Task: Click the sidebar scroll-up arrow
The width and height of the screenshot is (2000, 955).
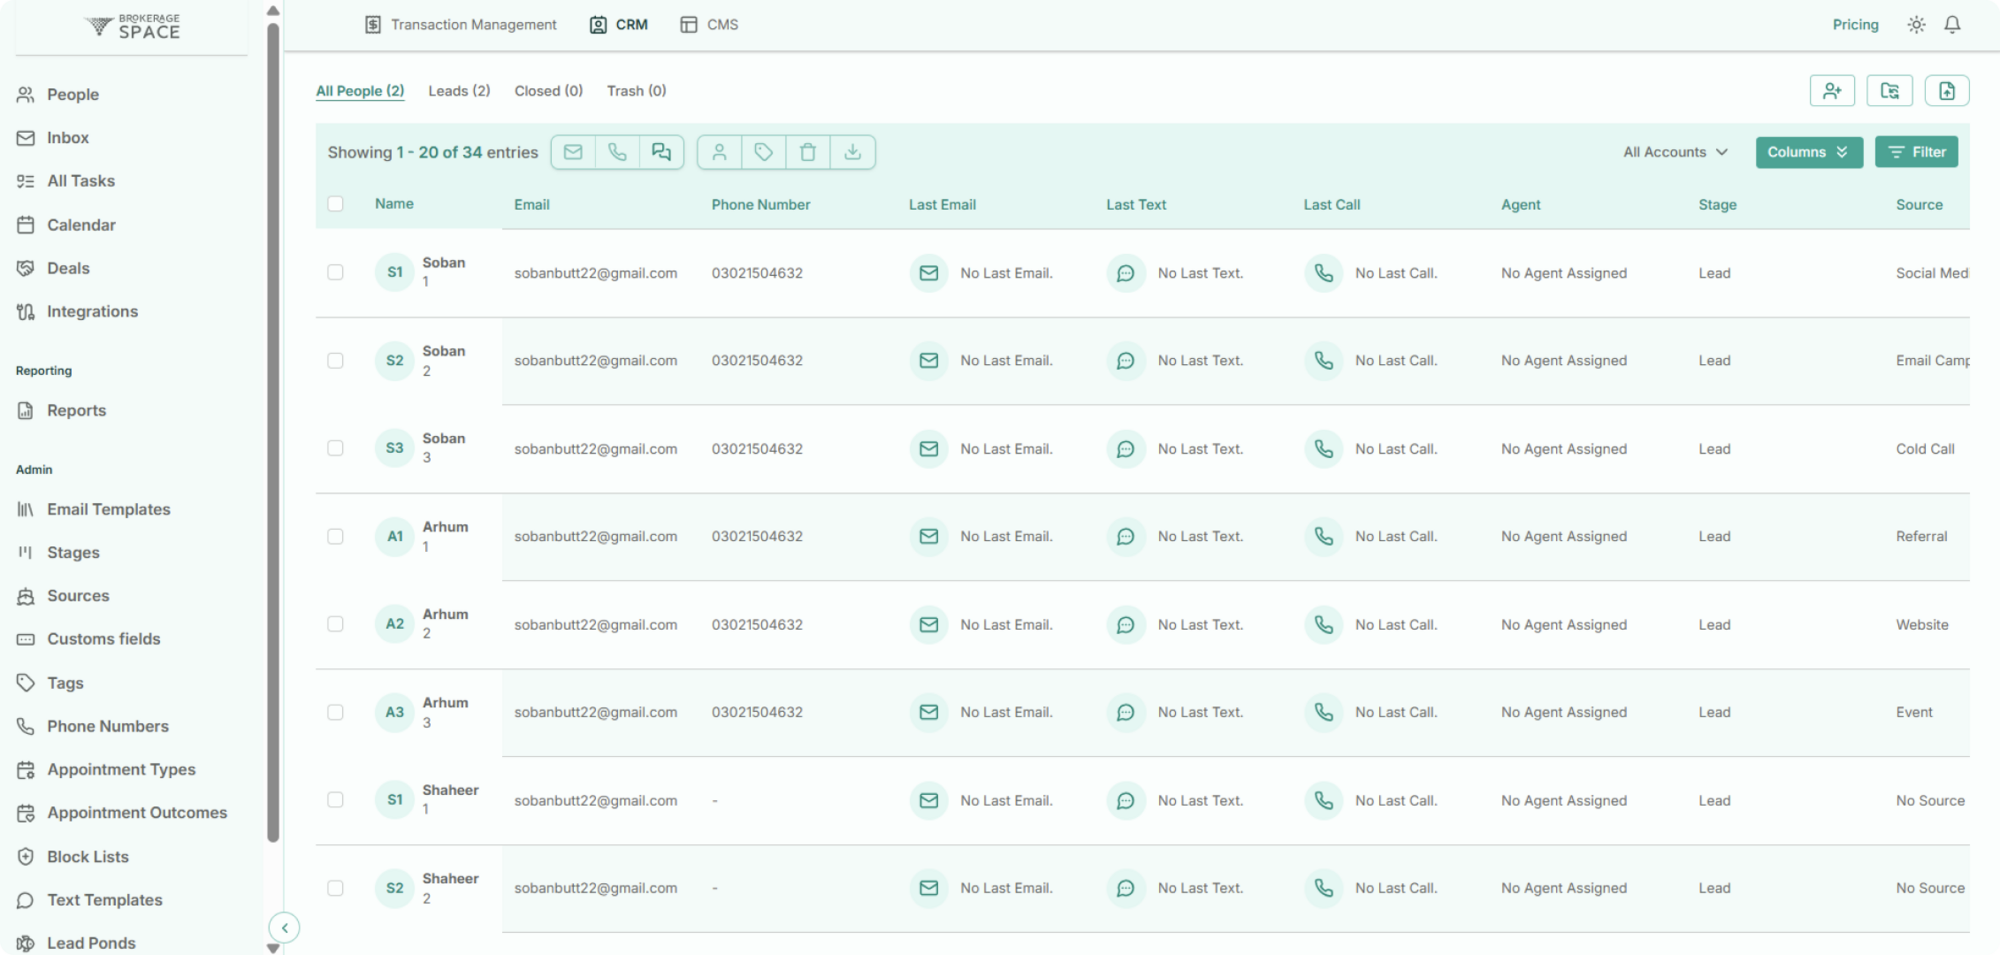Action: coord(273,11)
